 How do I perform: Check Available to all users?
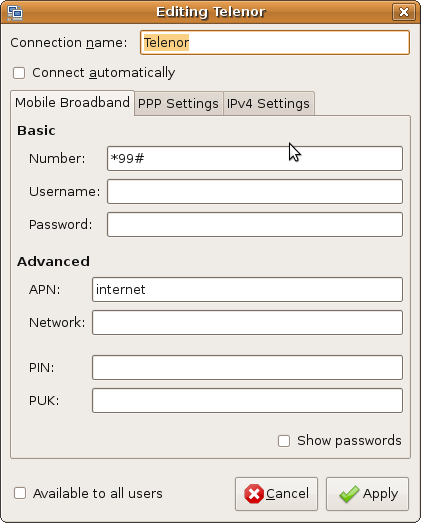(20, 493)
